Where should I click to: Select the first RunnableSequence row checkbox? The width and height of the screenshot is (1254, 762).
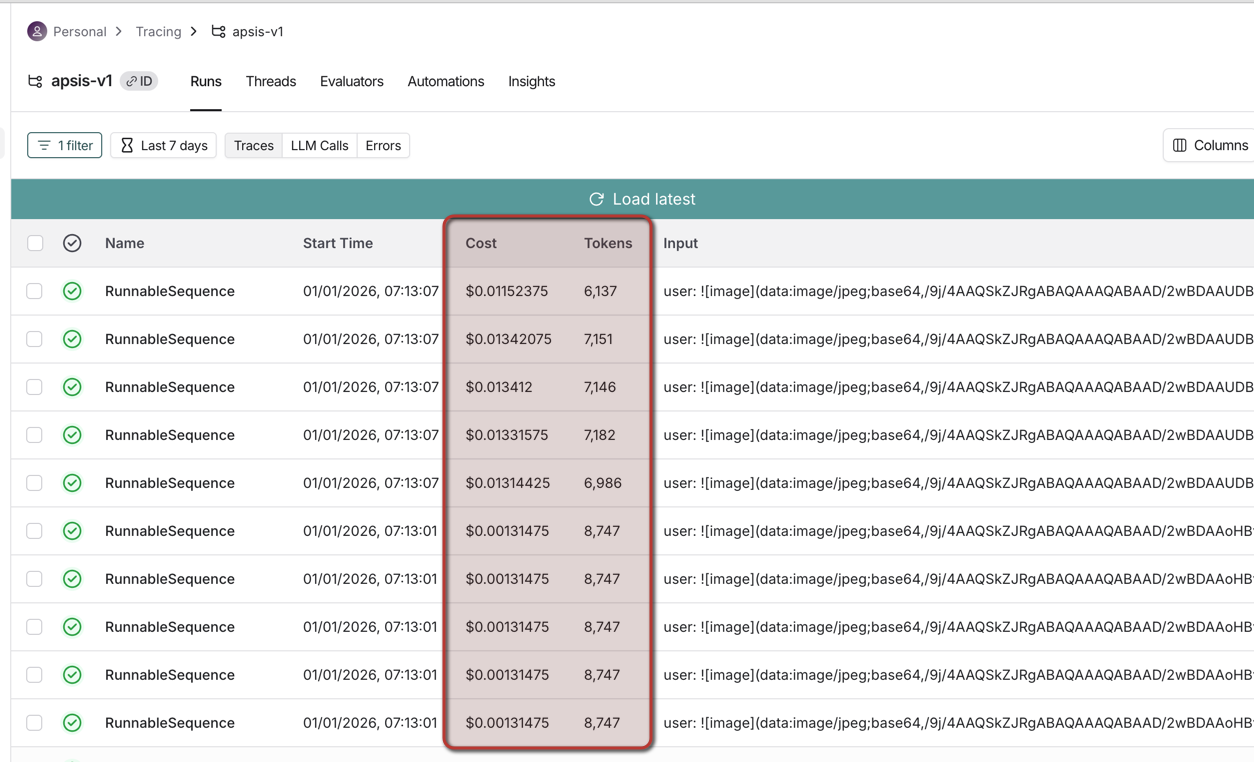[x=34, y=291]
